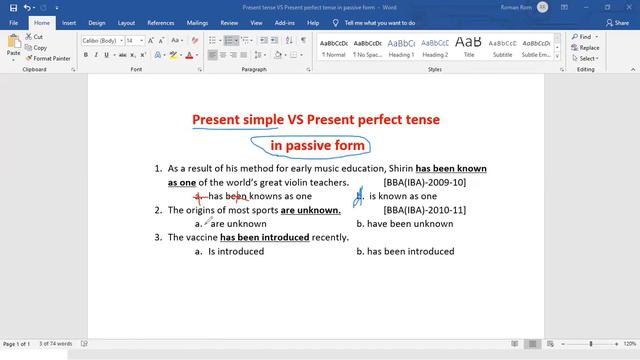
Task: Switch to the Review tab
Action: (x=229, y=23)
